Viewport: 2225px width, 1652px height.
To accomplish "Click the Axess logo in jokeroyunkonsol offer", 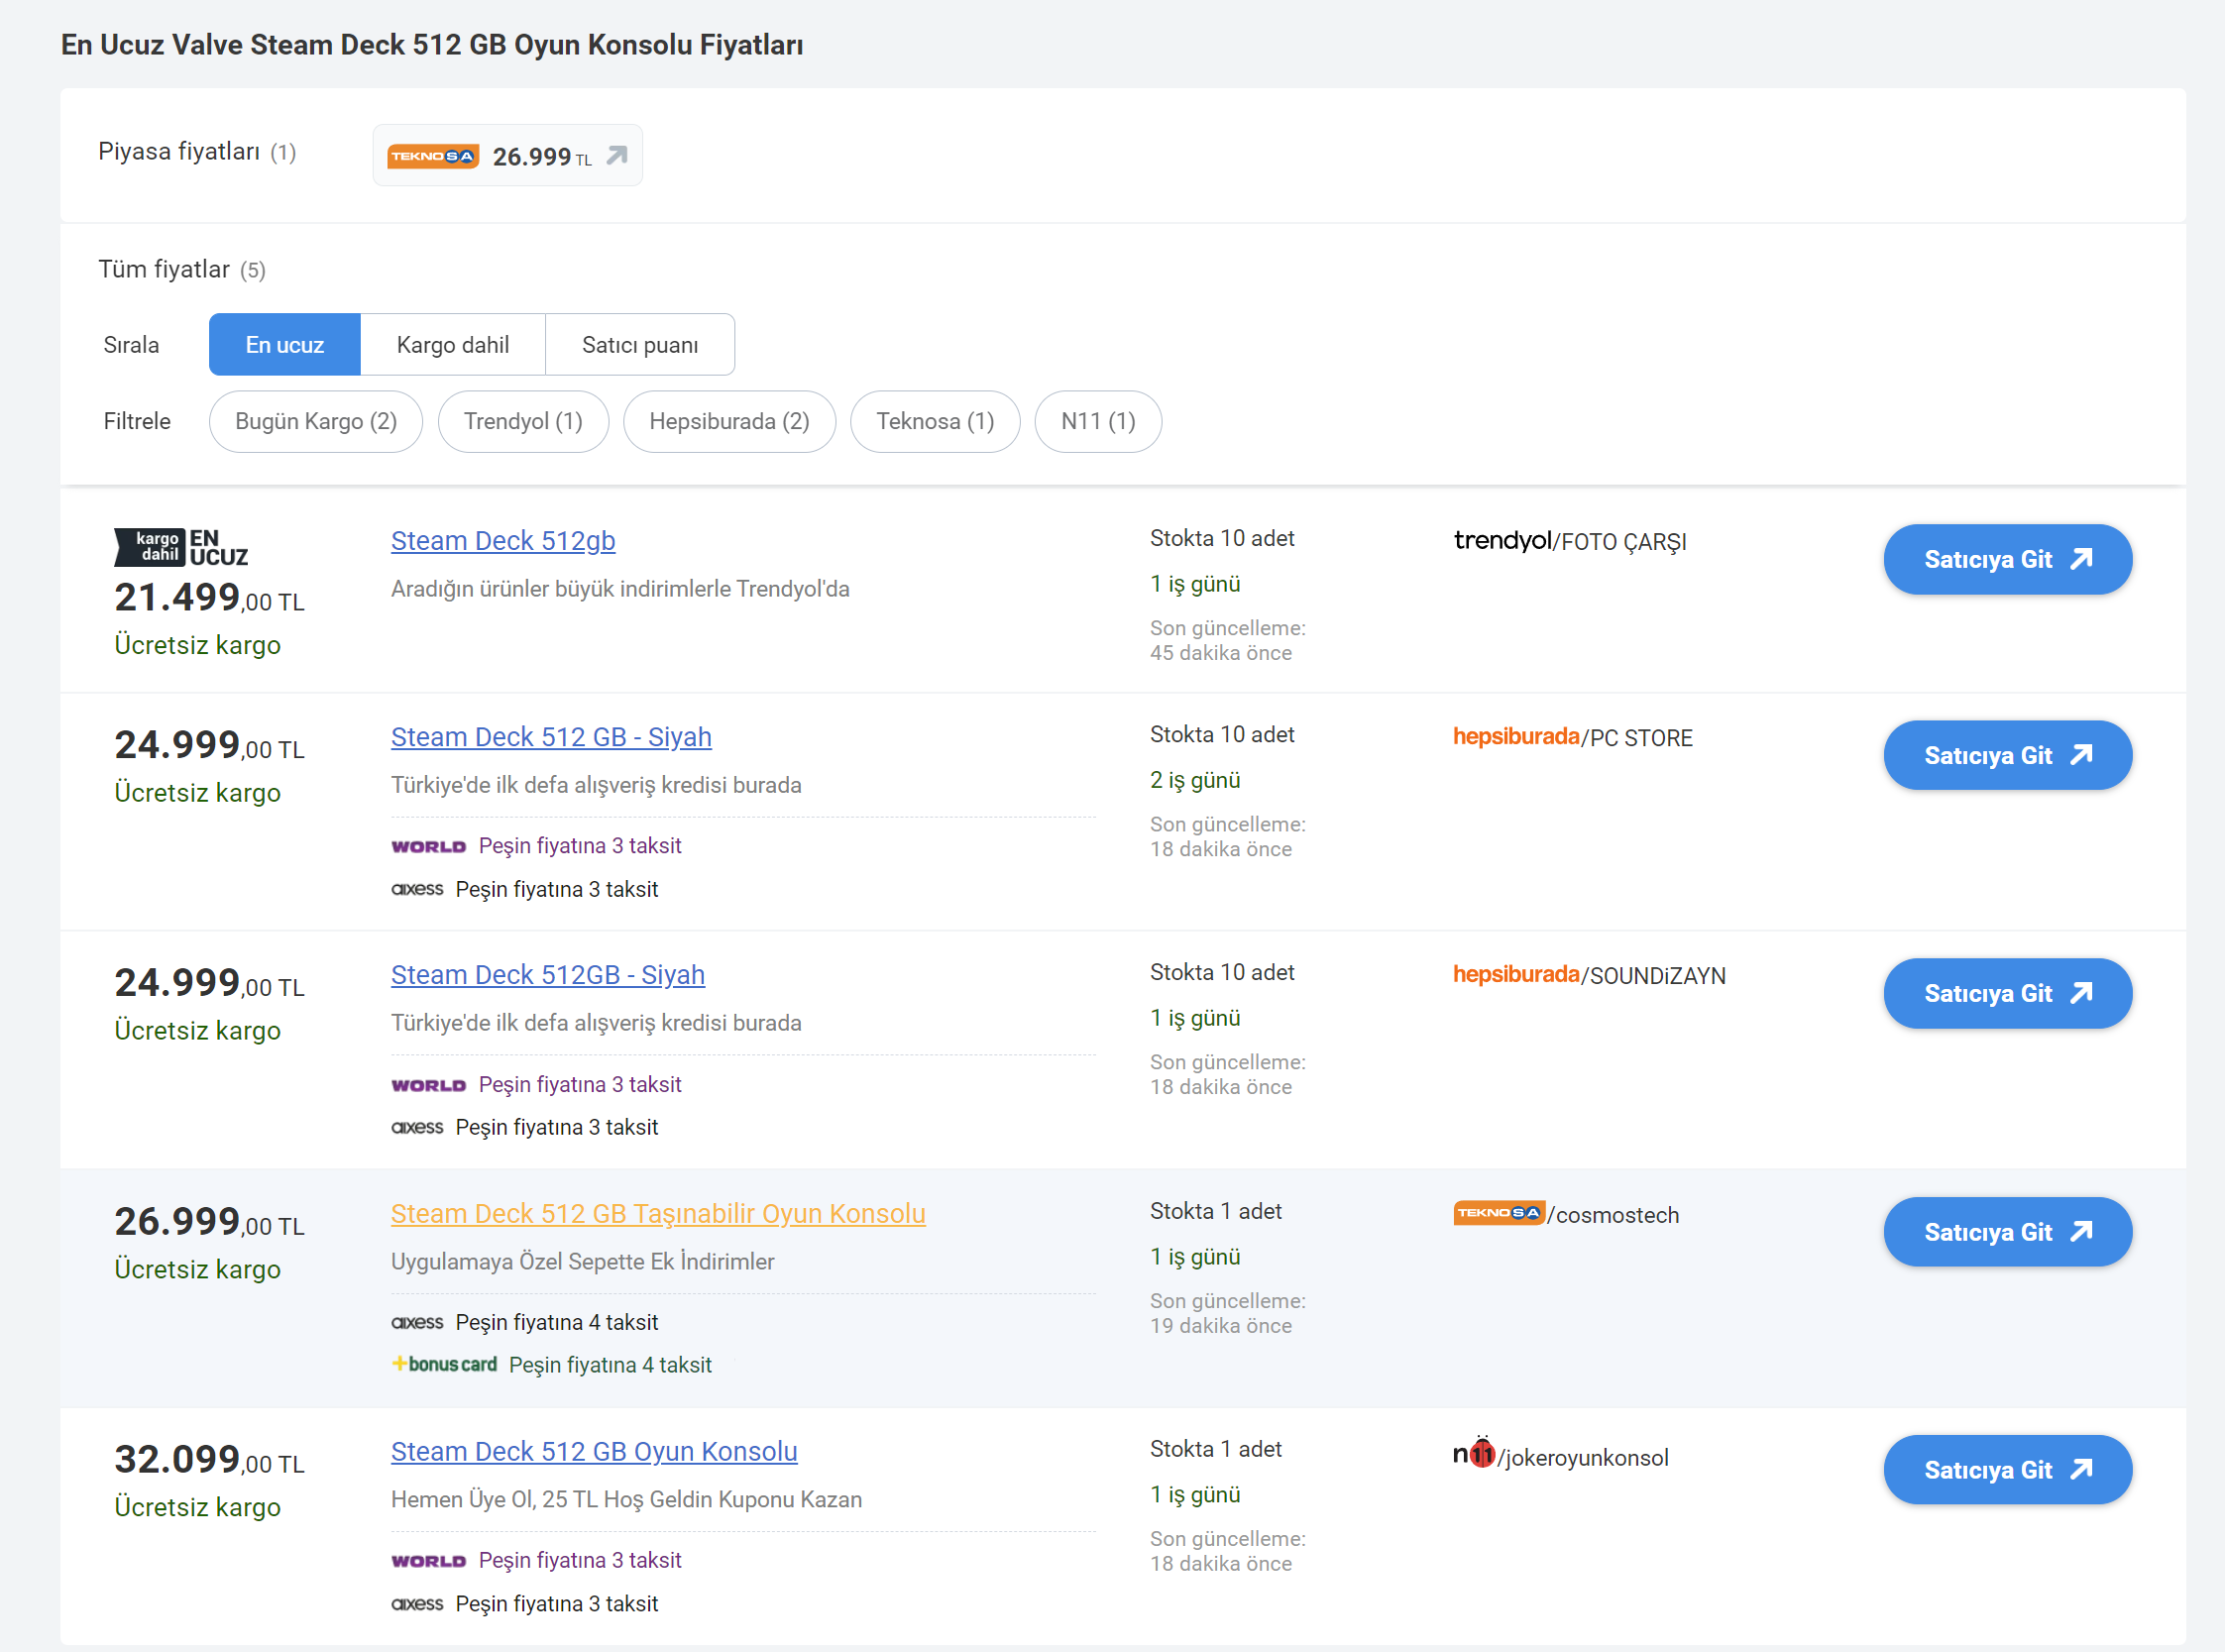I will (x=417, y=1604).
